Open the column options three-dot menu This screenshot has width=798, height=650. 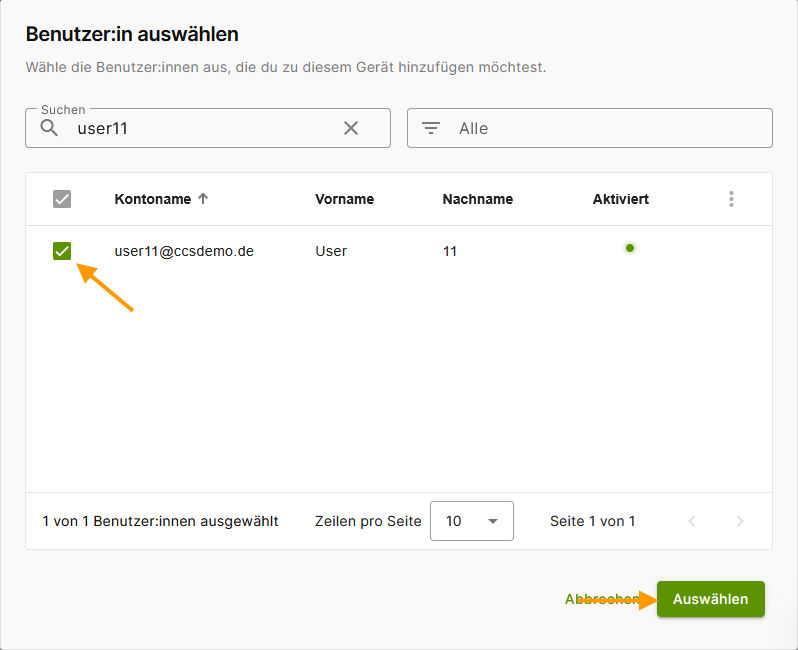point(731,199)
